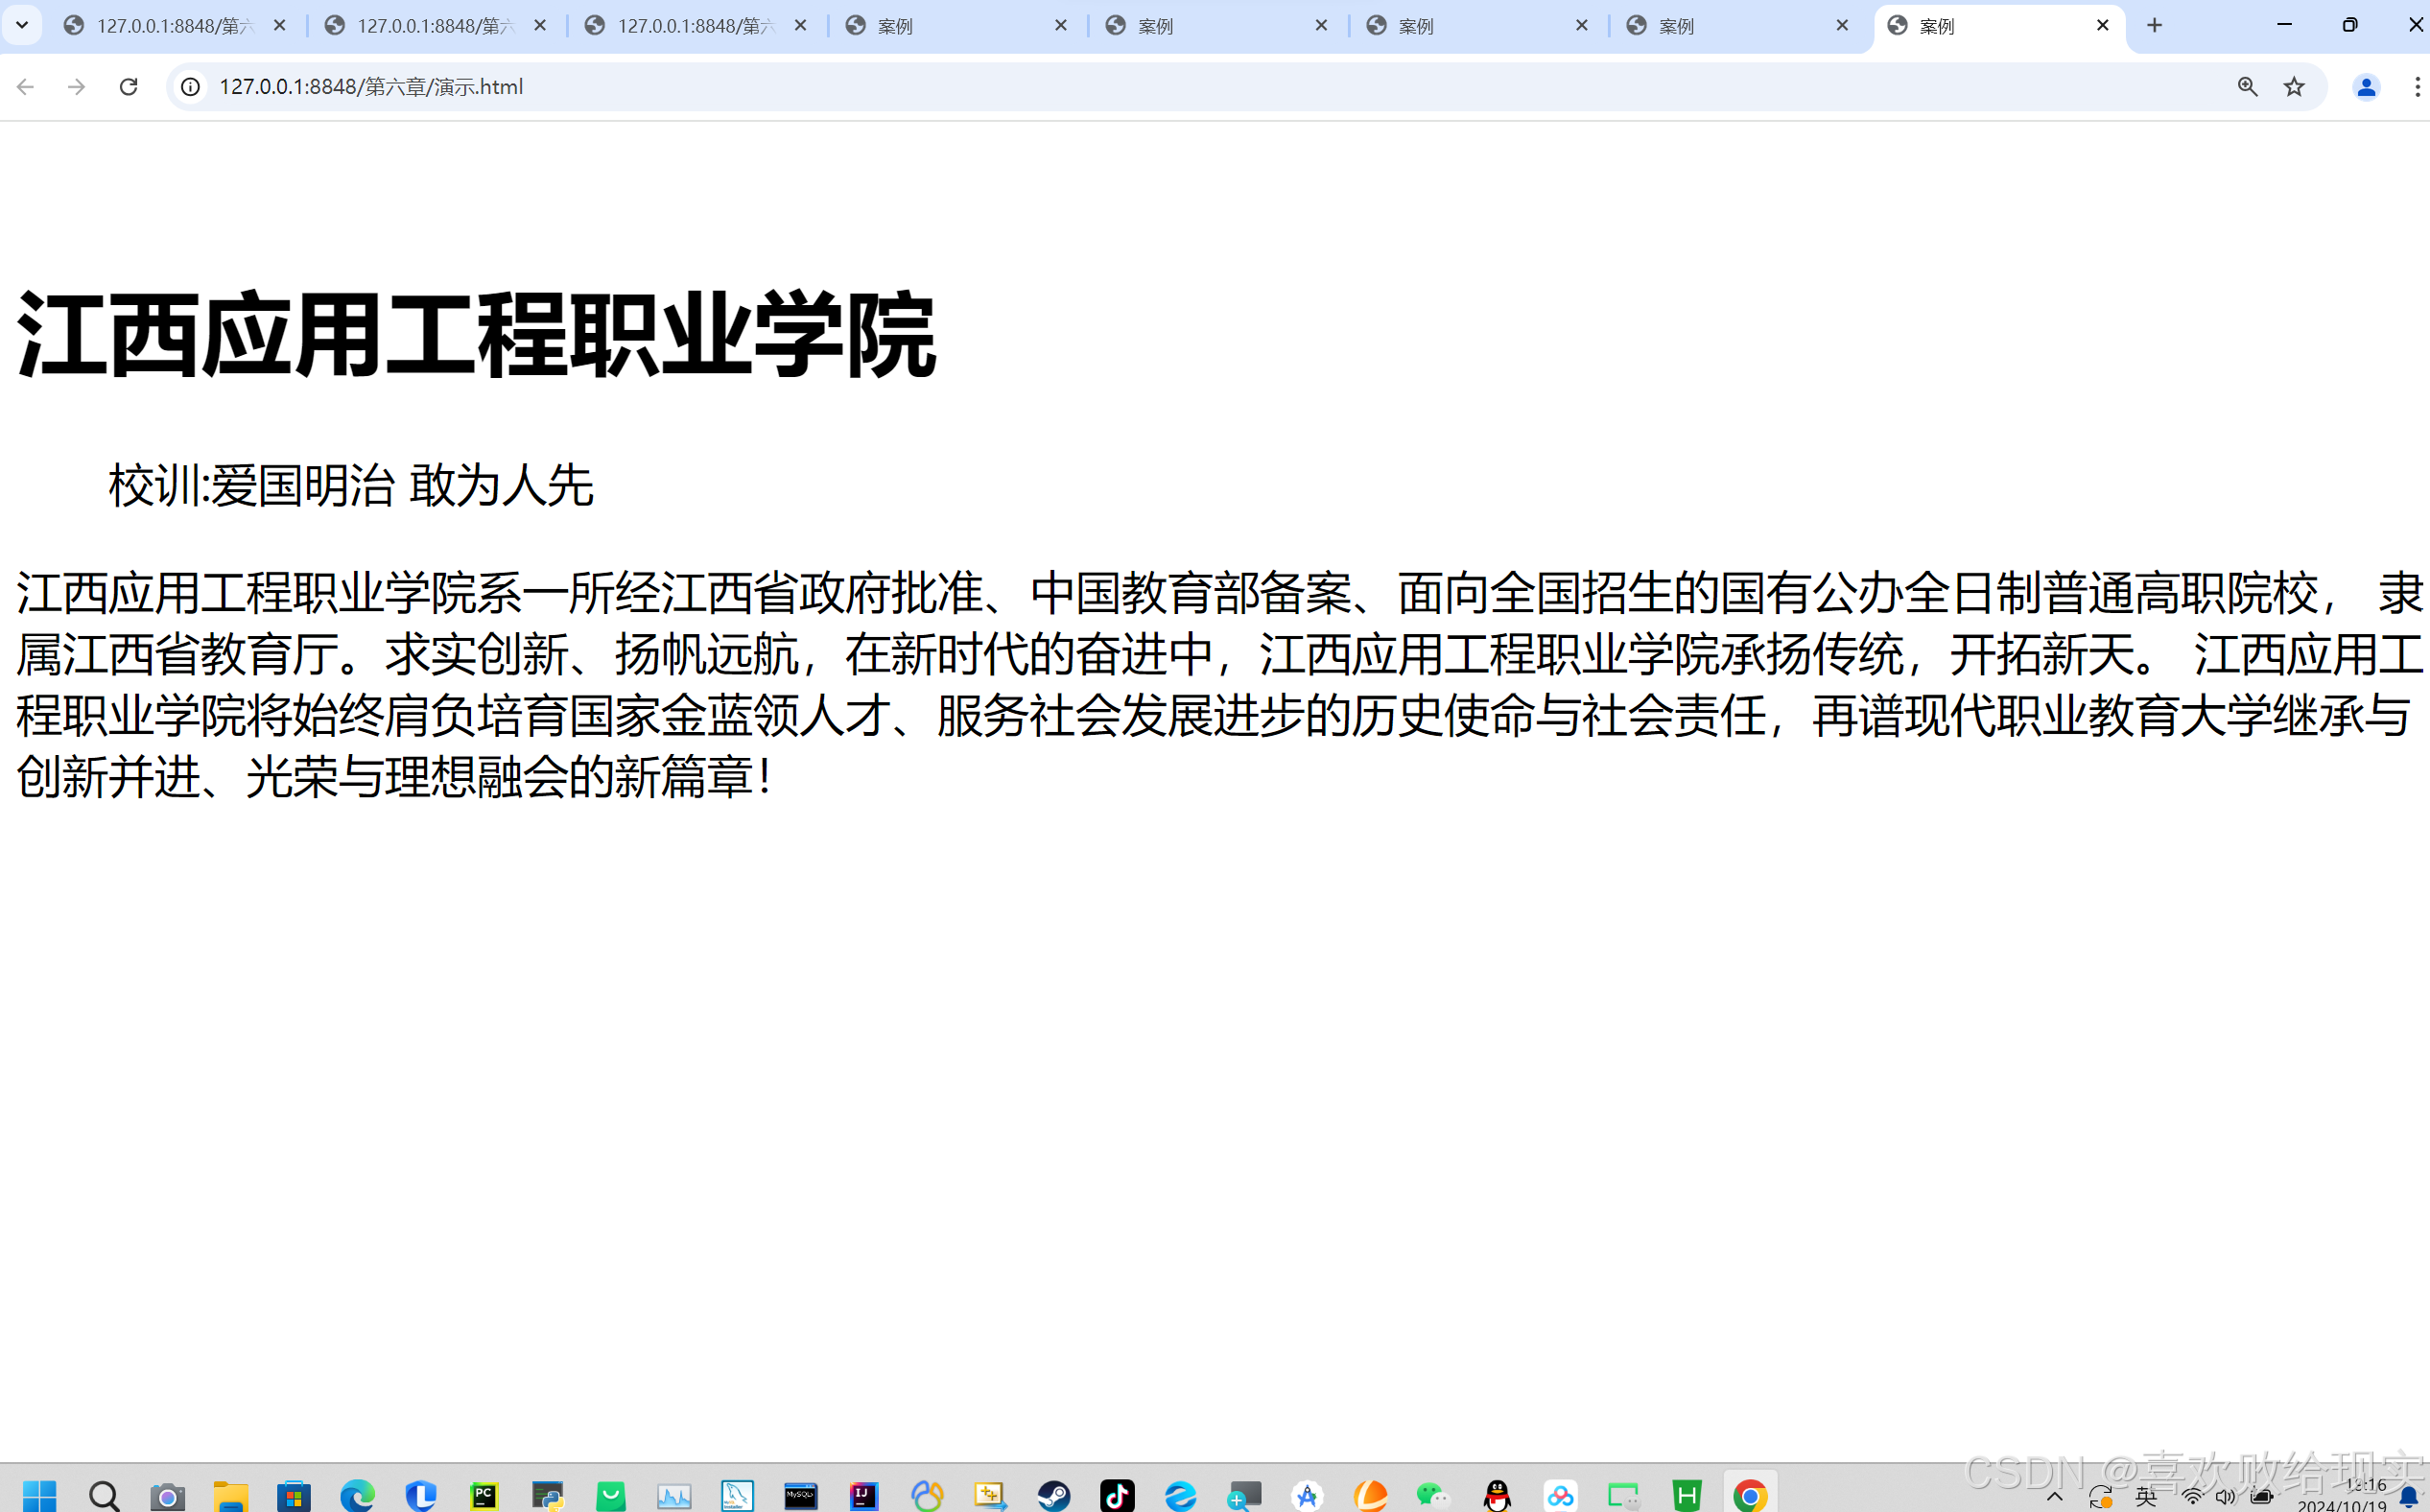The height and width of the screenshot is (1512, 2430).
Task: Reload the current page
Action: point(128,87)
